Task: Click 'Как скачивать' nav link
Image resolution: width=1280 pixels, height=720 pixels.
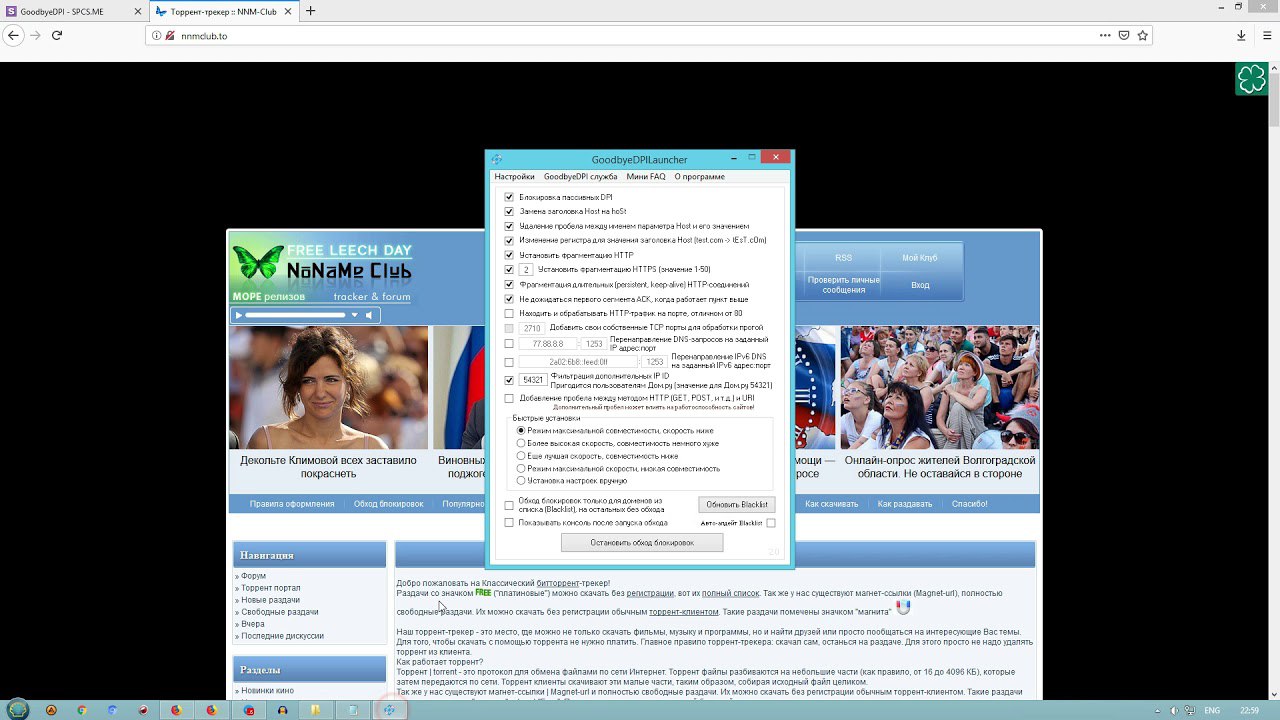Action: tap(832, 504)
